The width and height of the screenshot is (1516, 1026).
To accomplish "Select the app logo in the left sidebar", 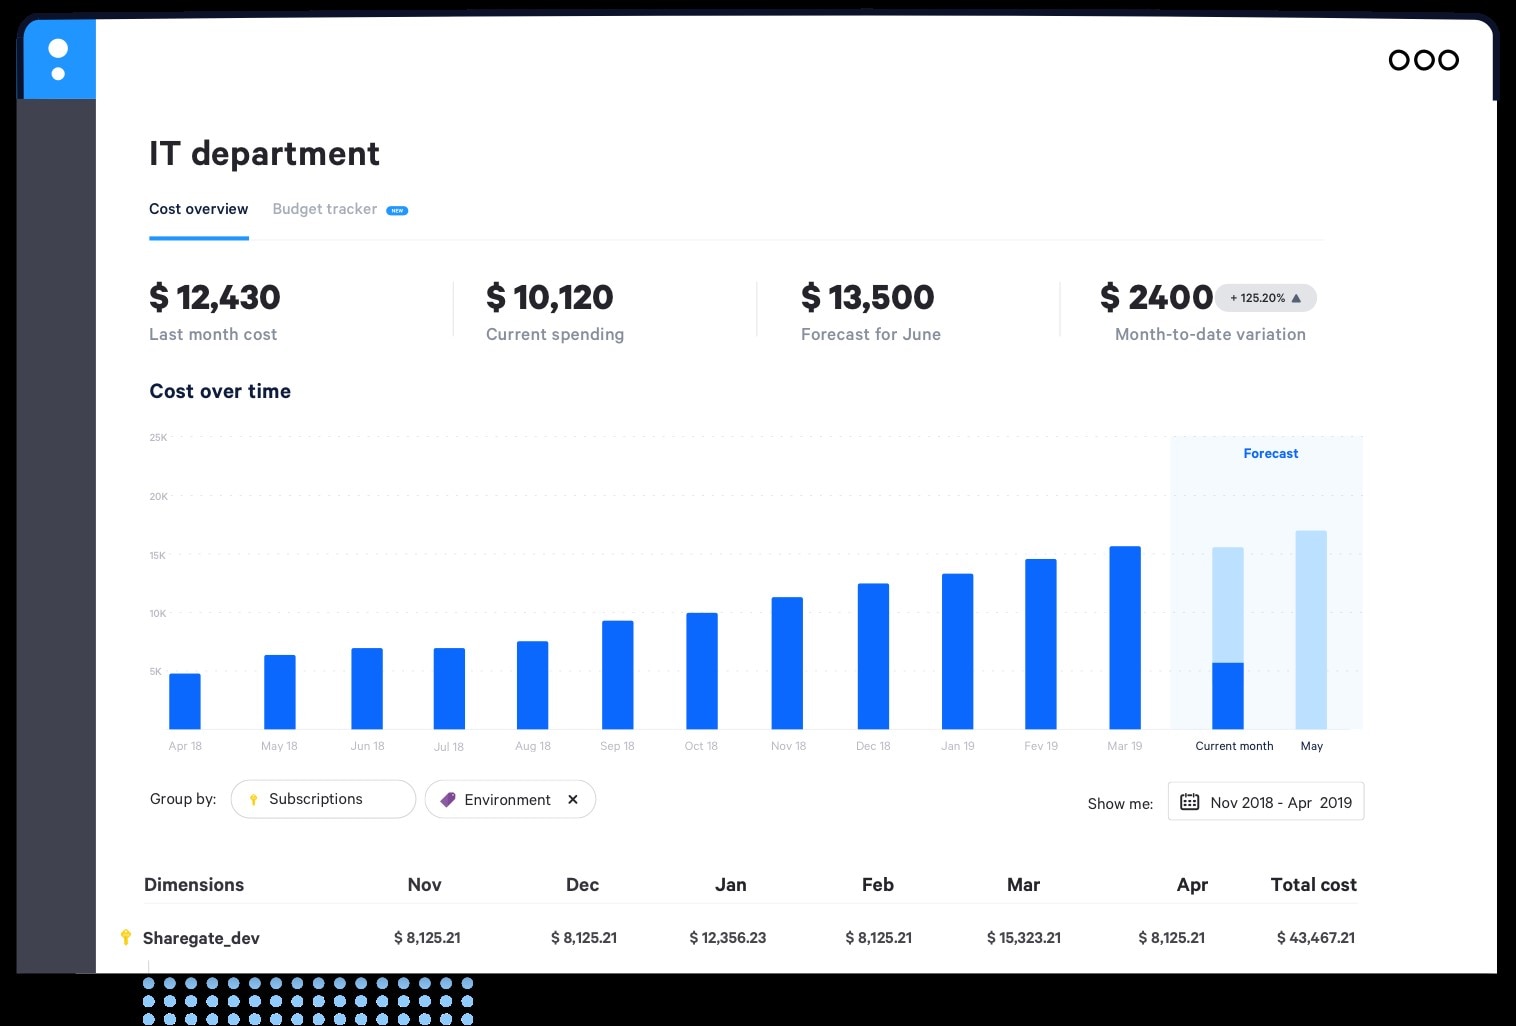I will 59,59.
